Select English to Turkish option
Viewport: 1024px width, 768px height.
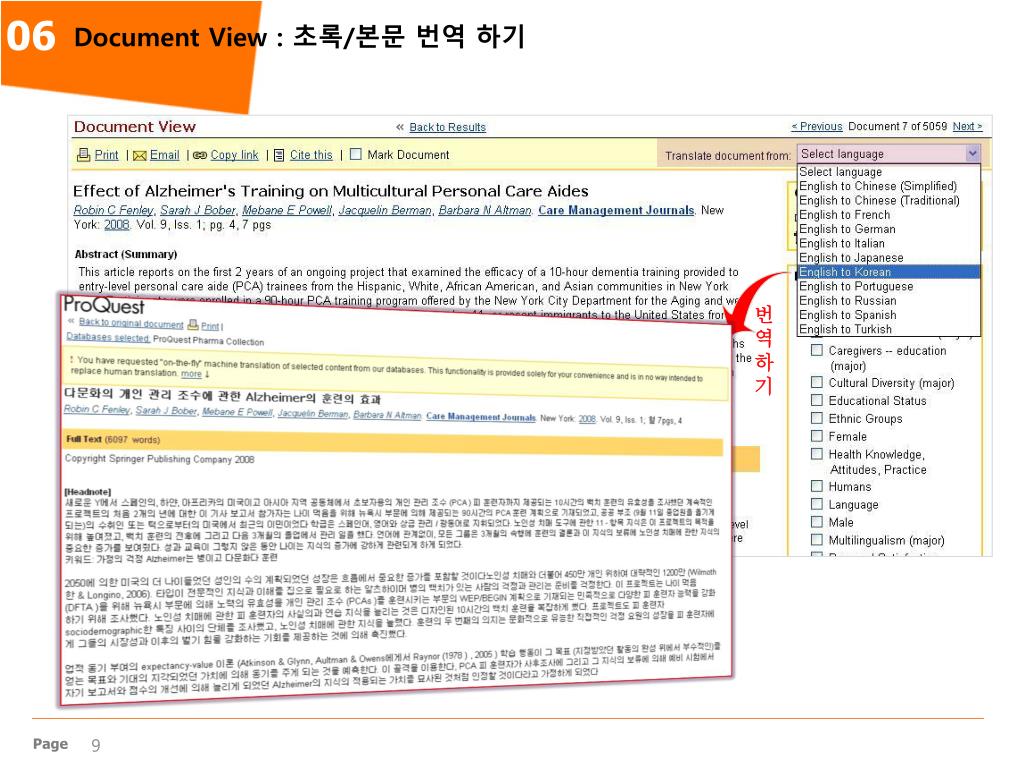click(x=889, y=330)
